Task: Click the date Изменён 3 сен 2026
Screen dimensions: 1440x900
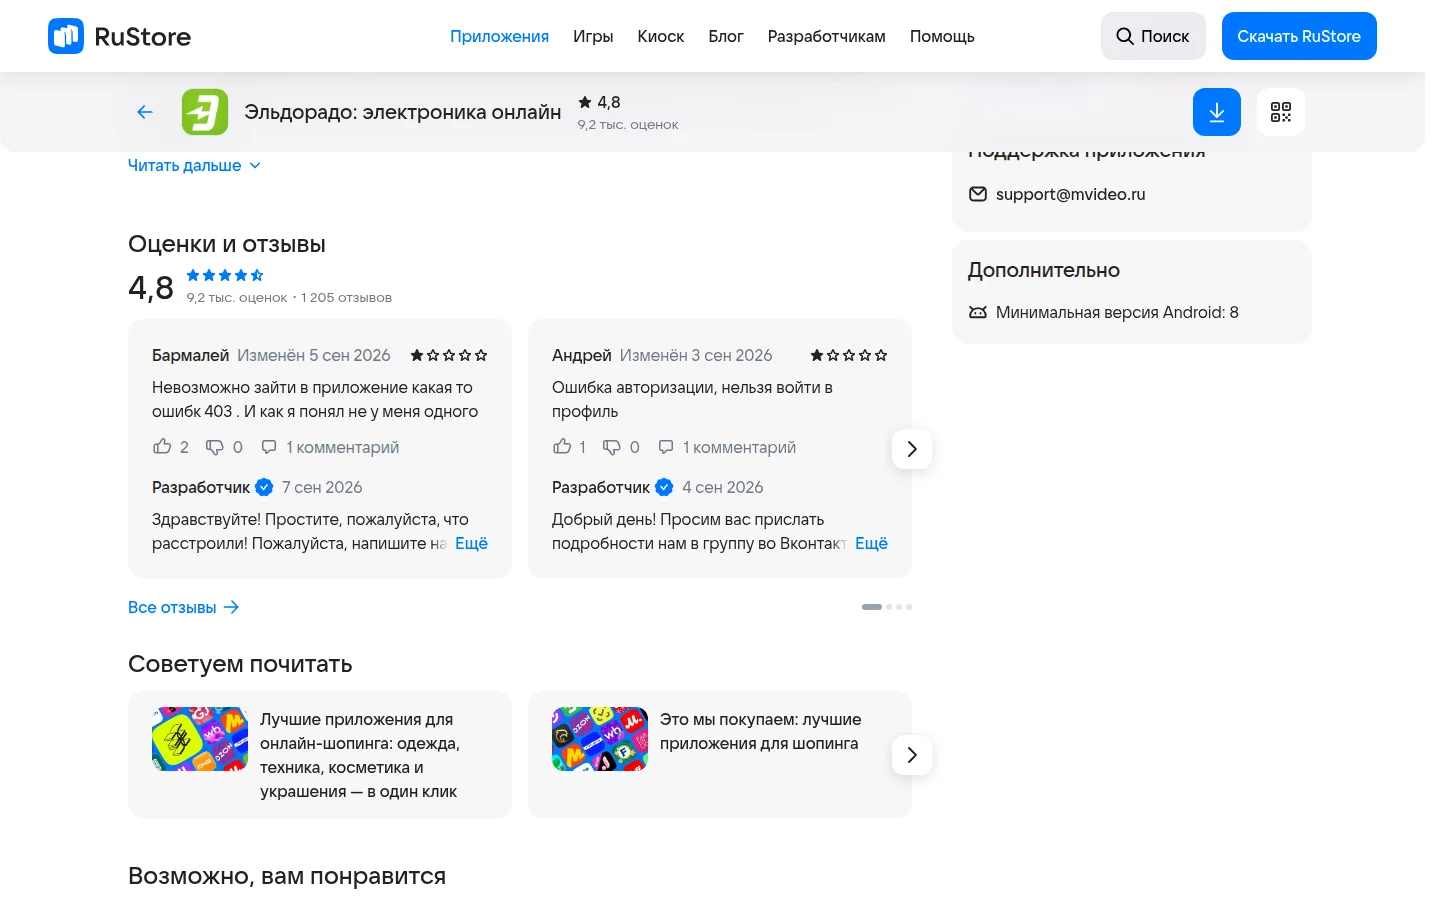Action: 696,355
